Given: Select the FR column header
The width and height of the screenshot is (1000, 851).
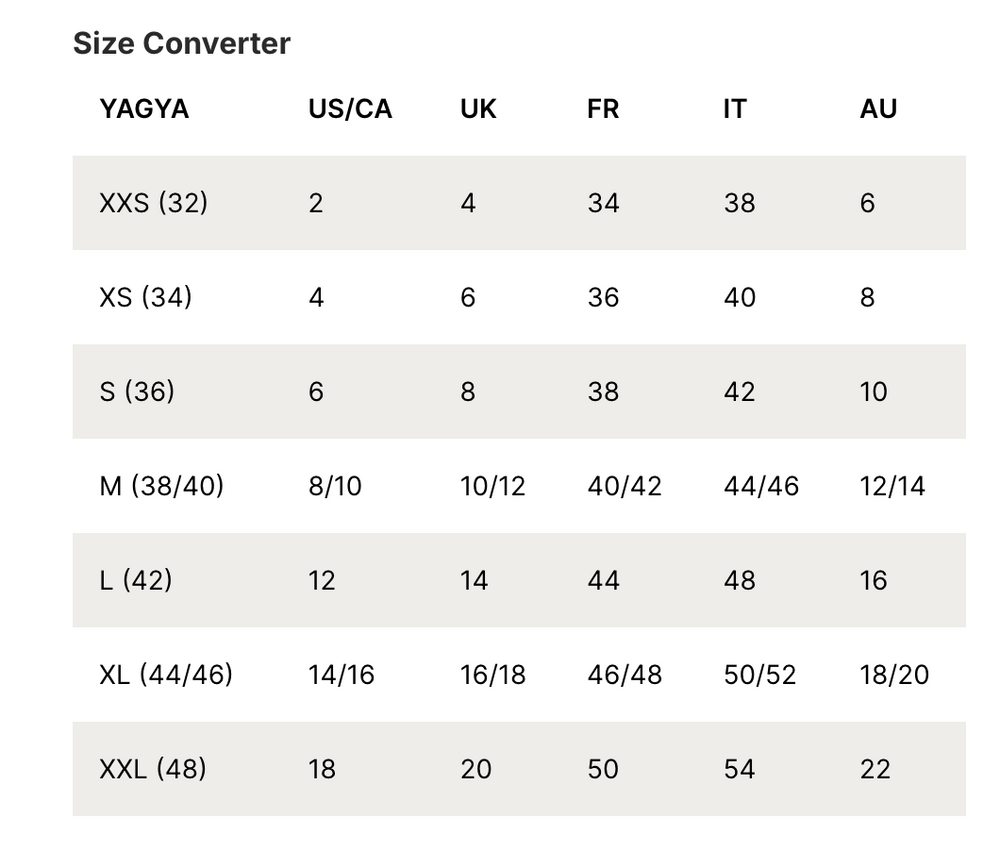Looking at the screenshot, I should tap(603, 109).
